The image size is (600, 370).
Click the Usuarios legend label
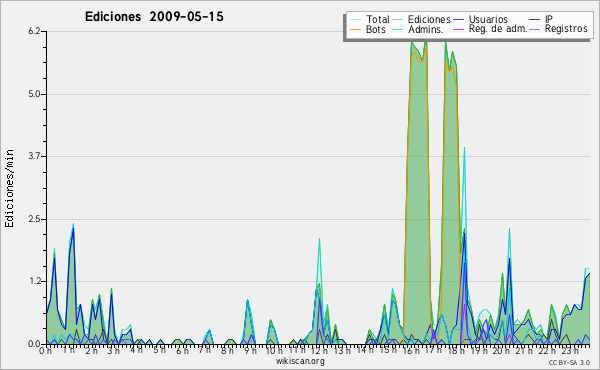pos(488,19)
